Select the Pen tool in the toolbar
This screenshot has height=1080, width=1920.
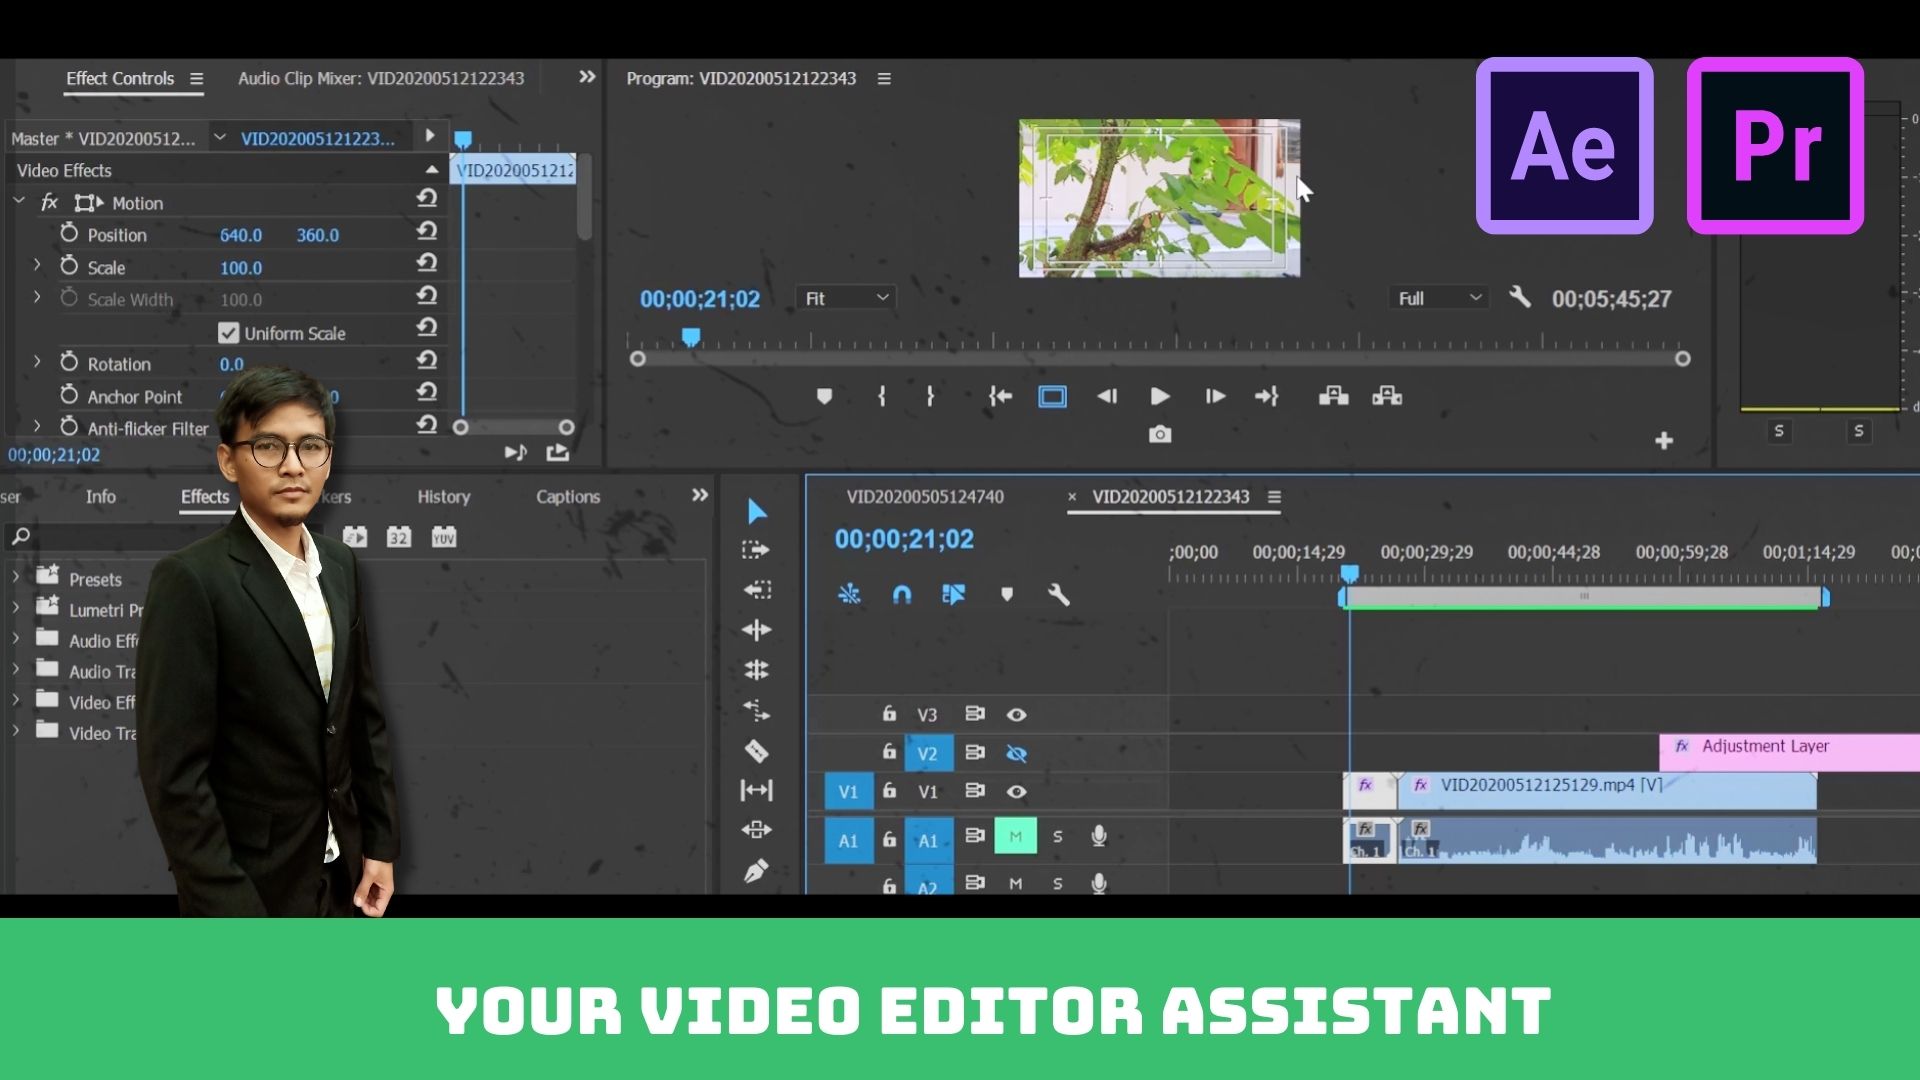[x=757, y=871]
